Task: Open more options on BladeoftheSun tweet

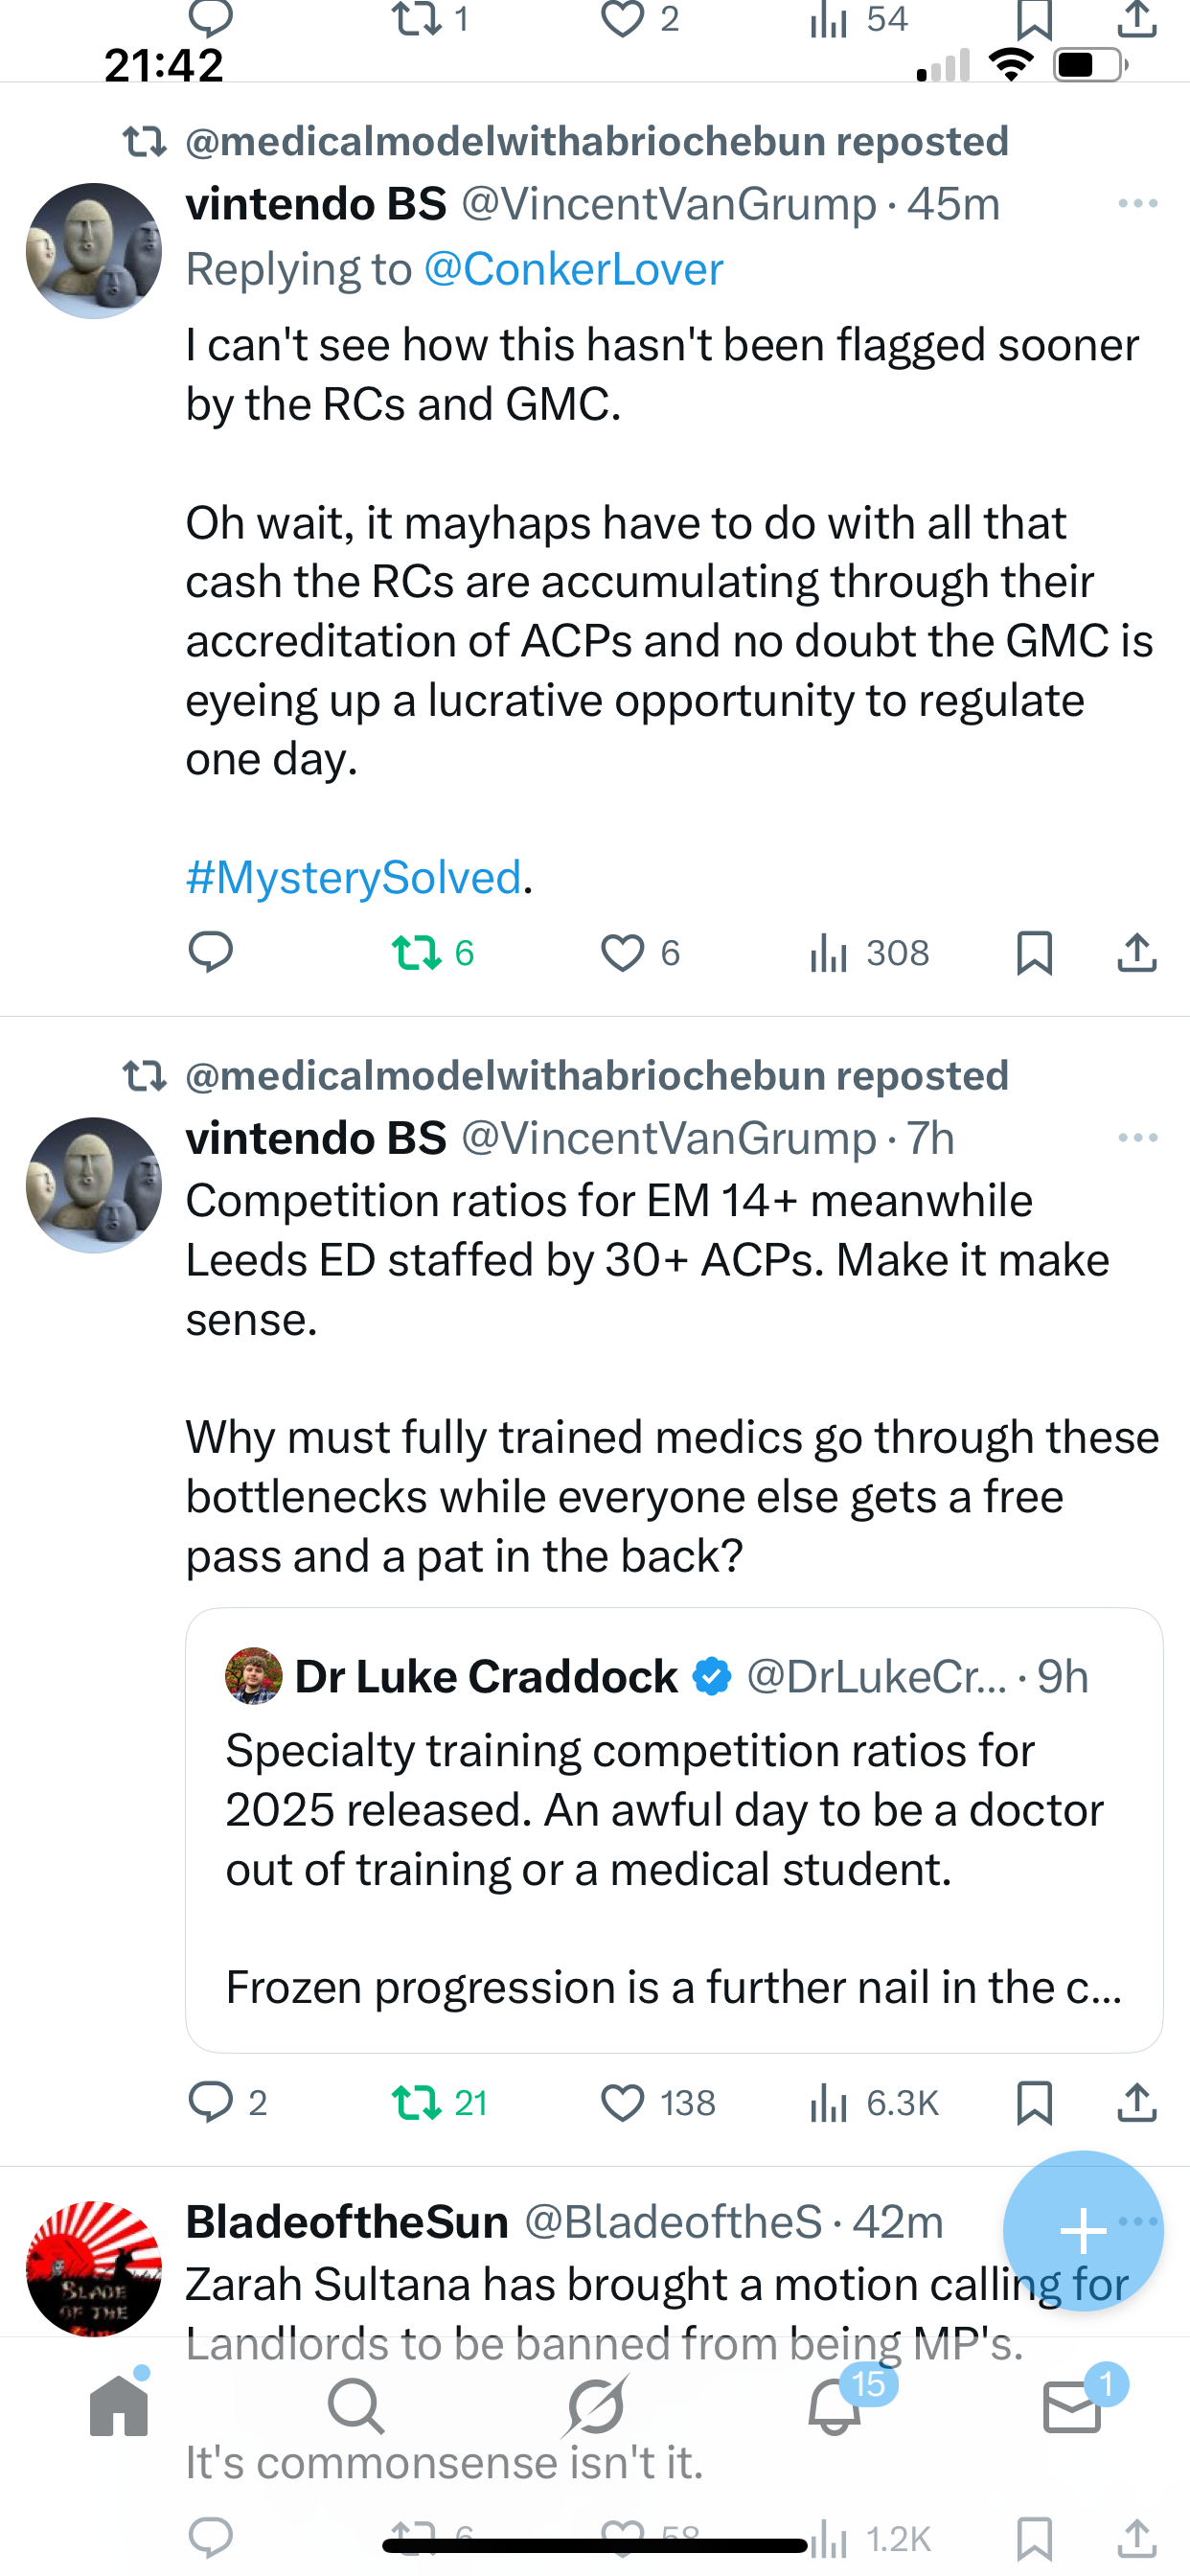Action: click(1142, 2220)
